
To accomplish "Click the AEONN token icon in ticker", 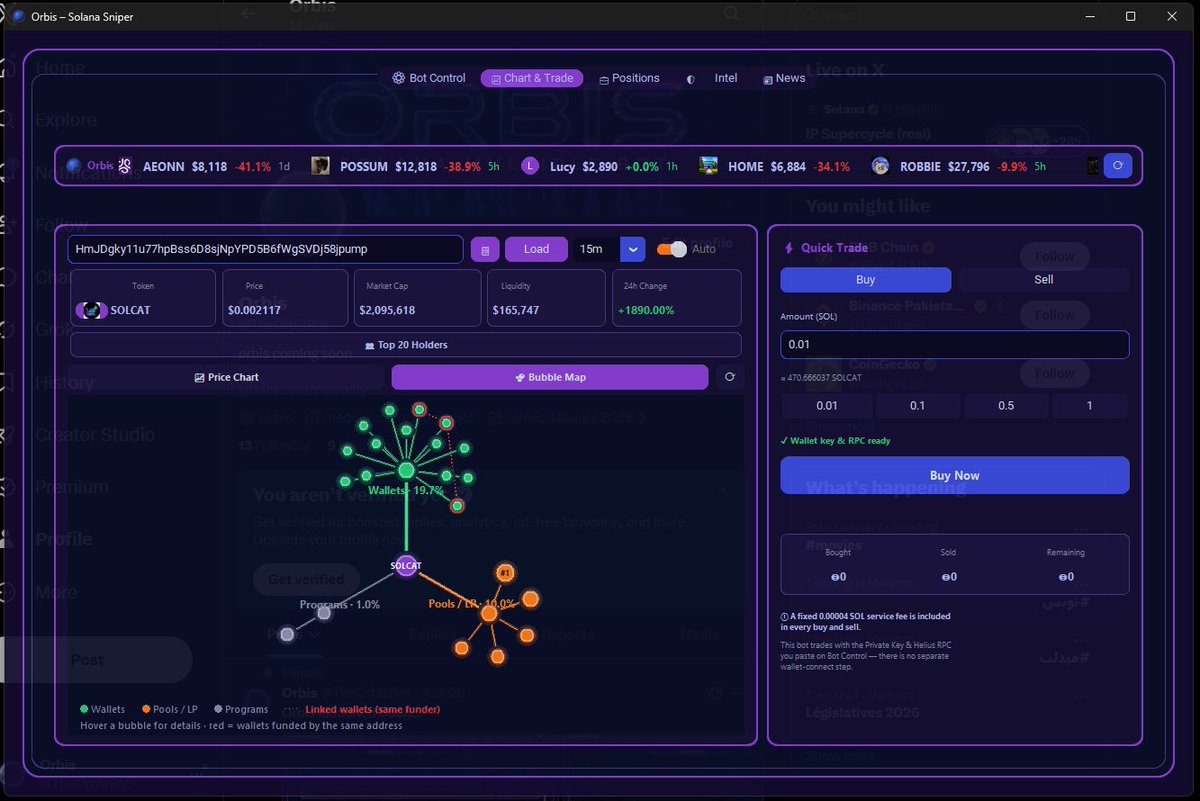I will (126, 166).
